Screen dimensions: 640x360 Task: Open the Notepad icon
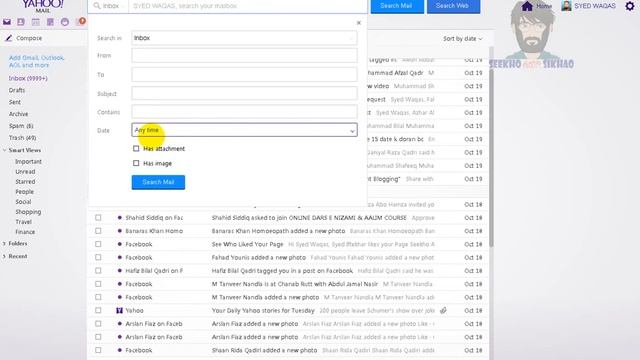pyautogui.click(x=50, y=22)
